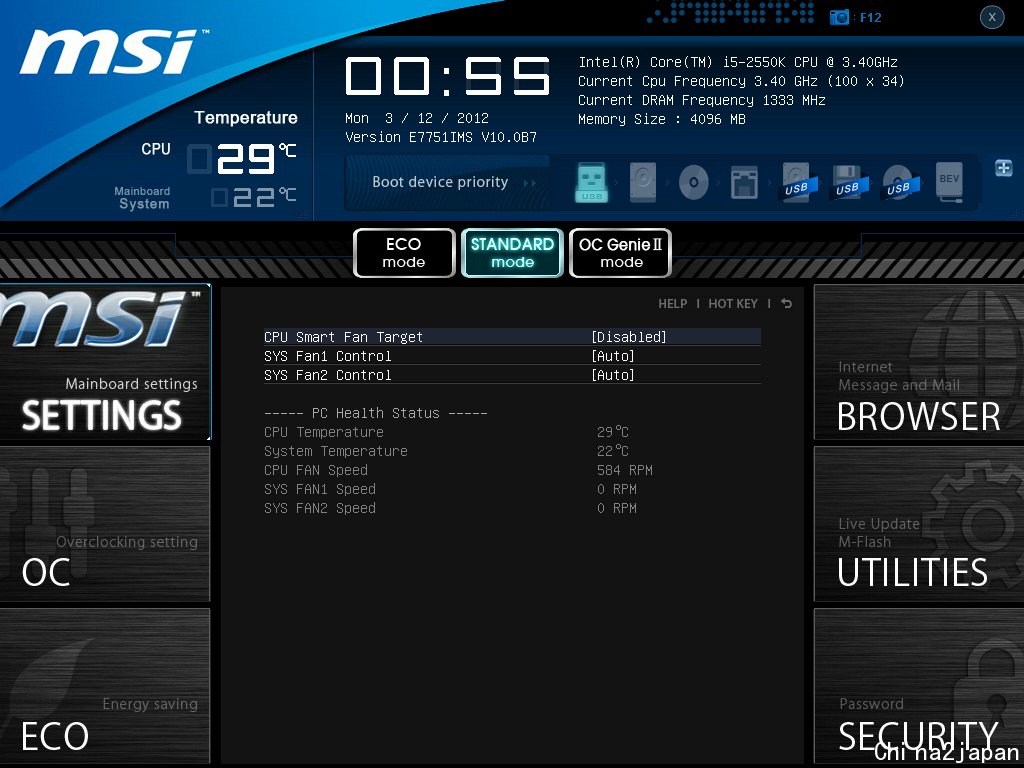Change the SYS Fan2 Control [Auto] value

tap(613, 375)
